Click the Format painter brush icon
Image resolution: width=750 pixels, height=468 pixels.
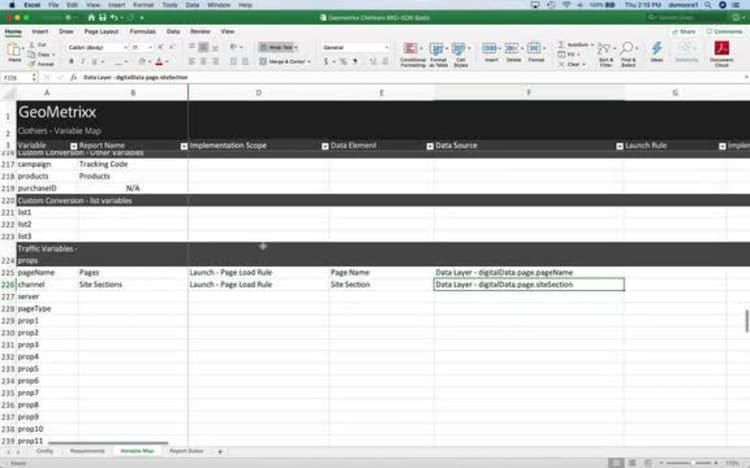pos(32,64)
